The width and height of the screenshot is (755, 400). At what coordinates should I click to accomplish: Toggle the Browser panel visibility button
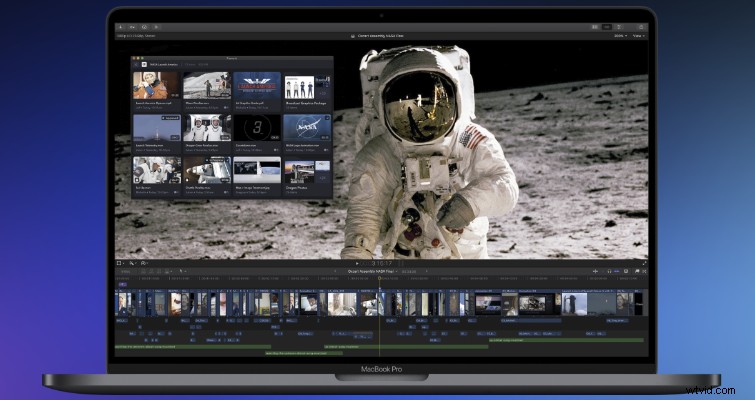pyautogui.click(x=595, y=27)
